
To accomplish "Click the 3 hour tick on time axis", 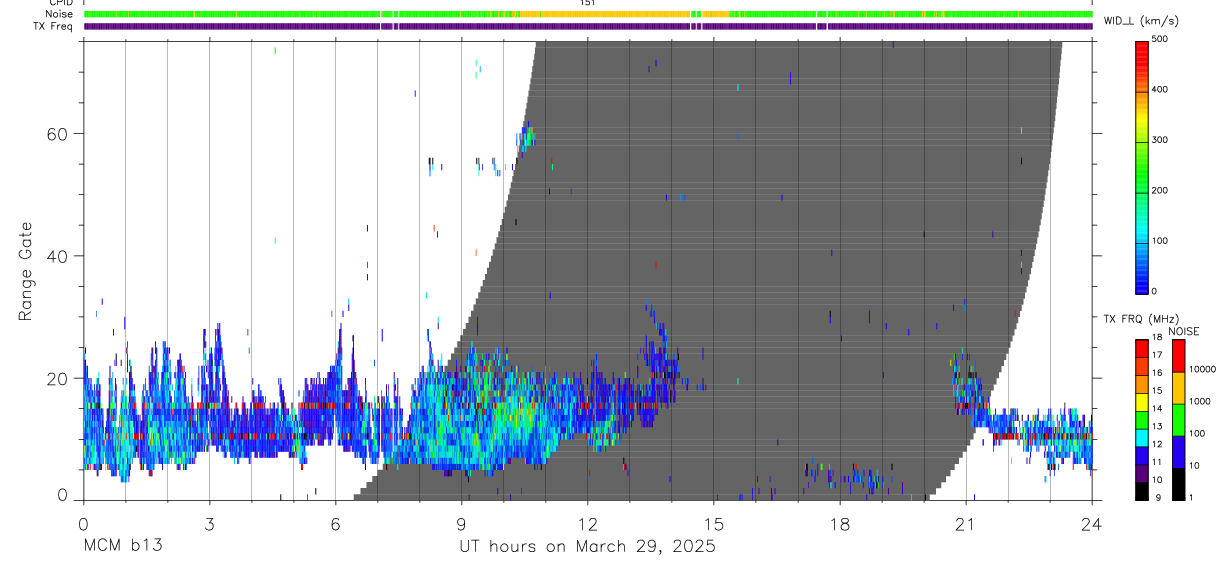I will point(209,523).
